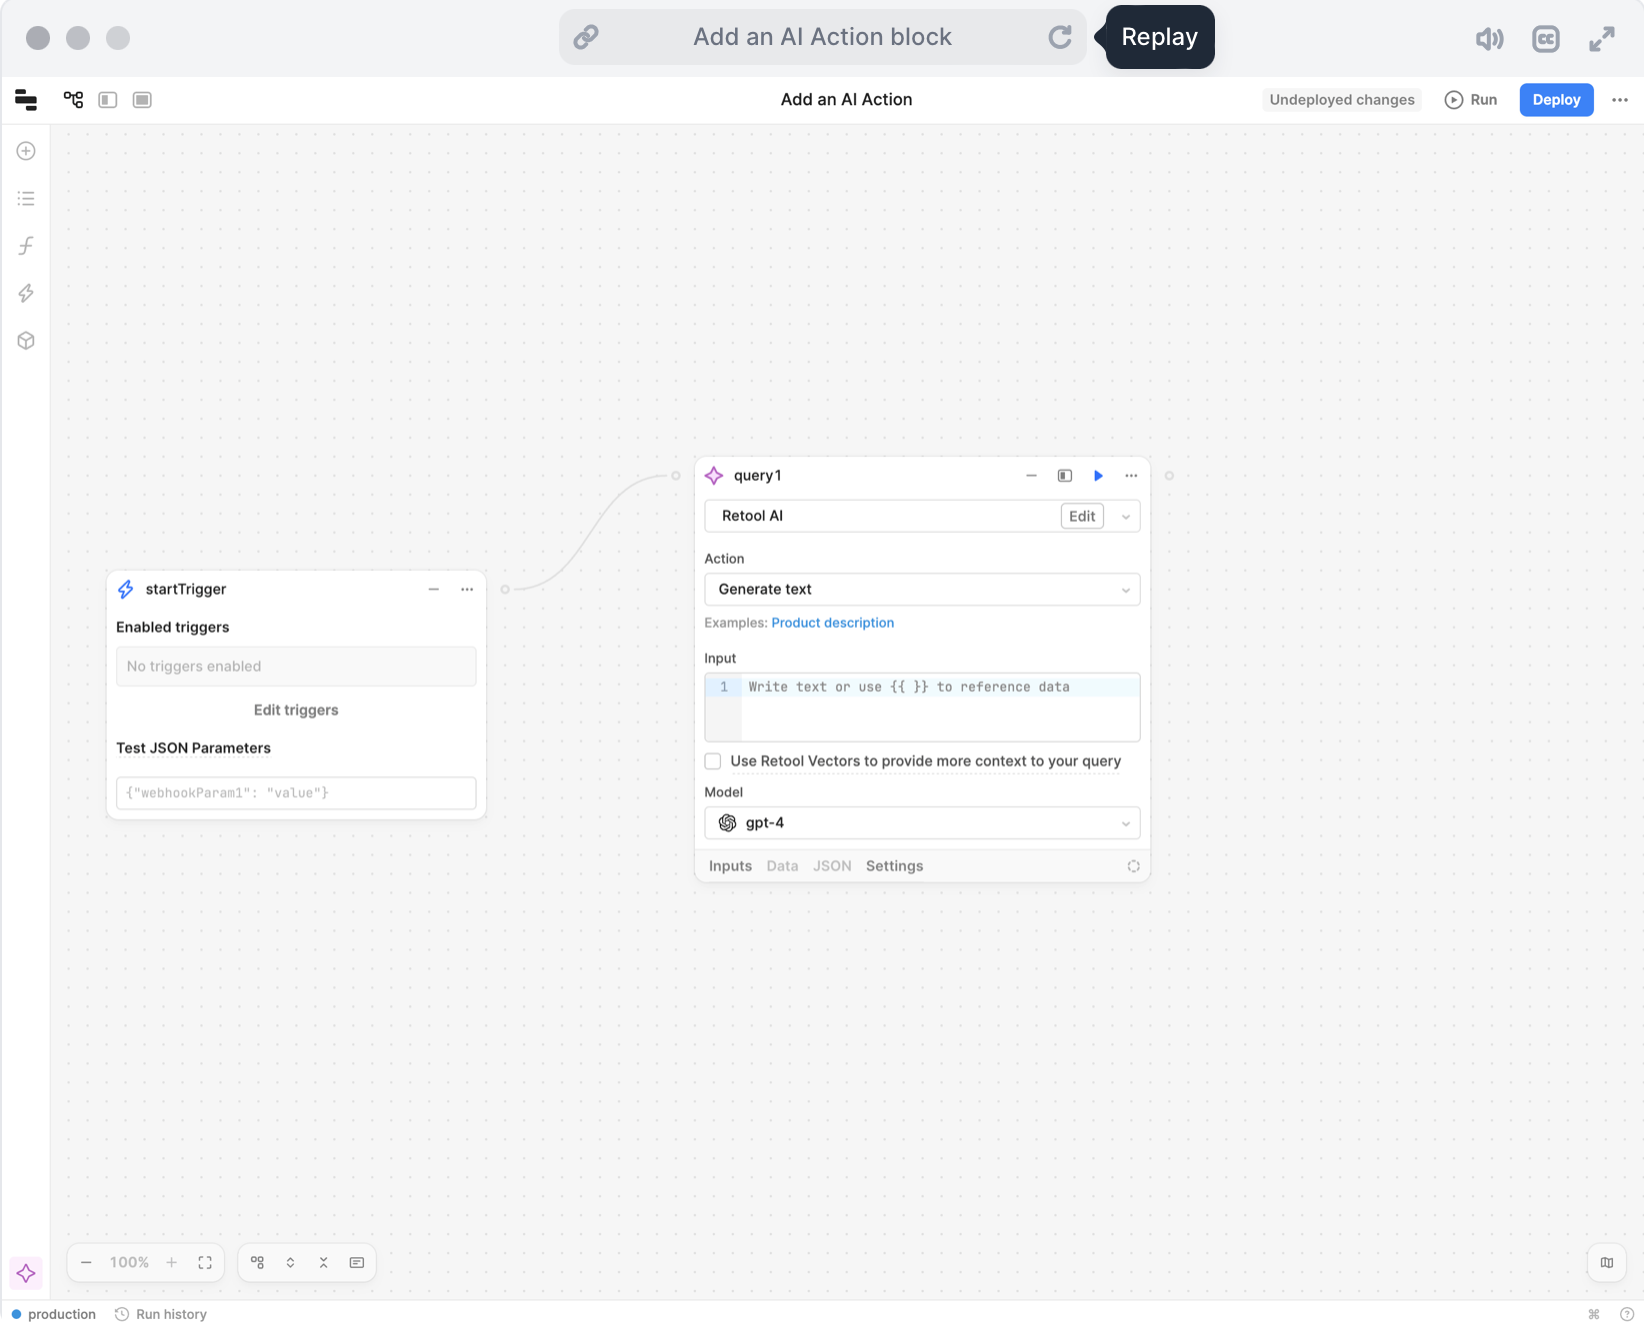Open the Retool home menu icon
Screen dimensions: 1644x1322
point(26,100)
